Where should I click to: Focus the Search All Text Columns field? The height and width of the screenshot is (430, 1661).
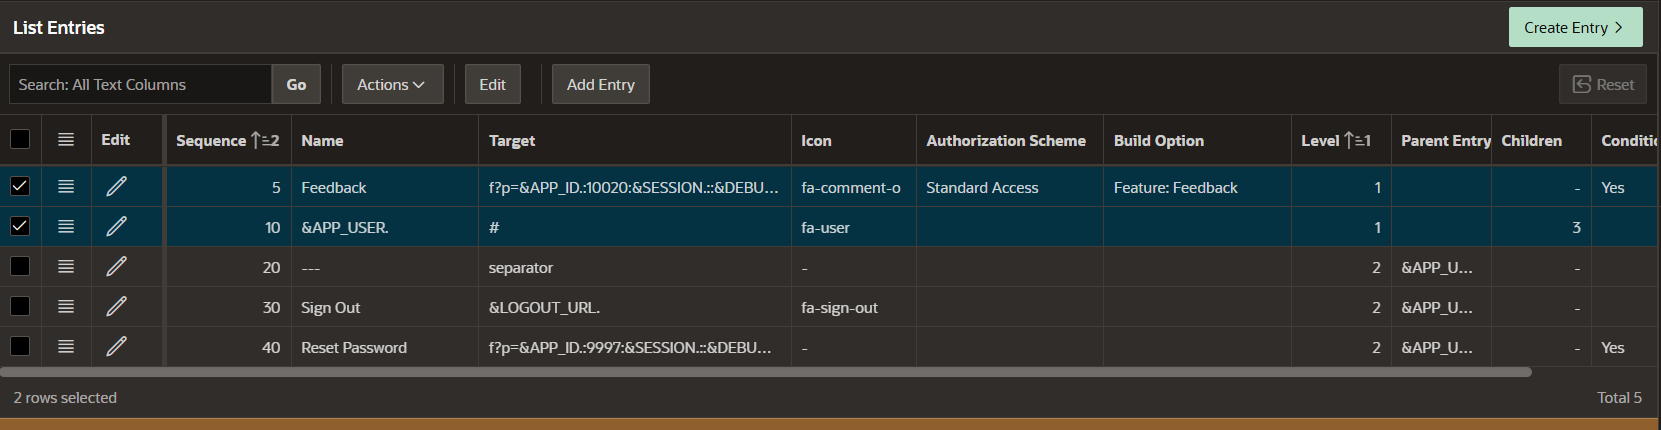coord(140,84)
